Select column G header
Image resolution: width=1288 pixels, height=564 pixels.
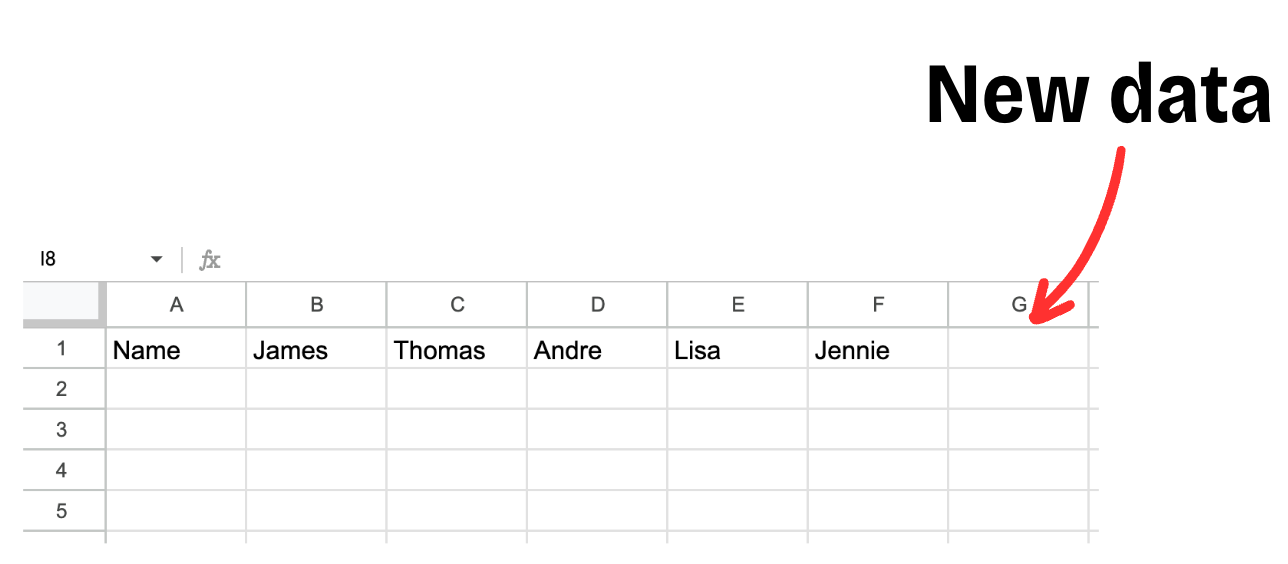(1018, 305)
